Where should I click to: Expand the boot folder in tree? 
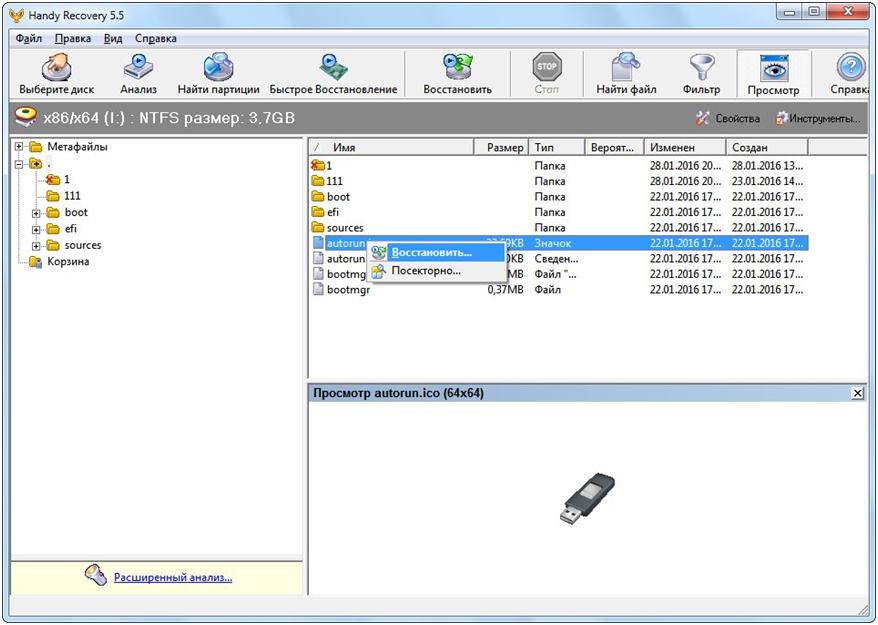pos(36,213)
